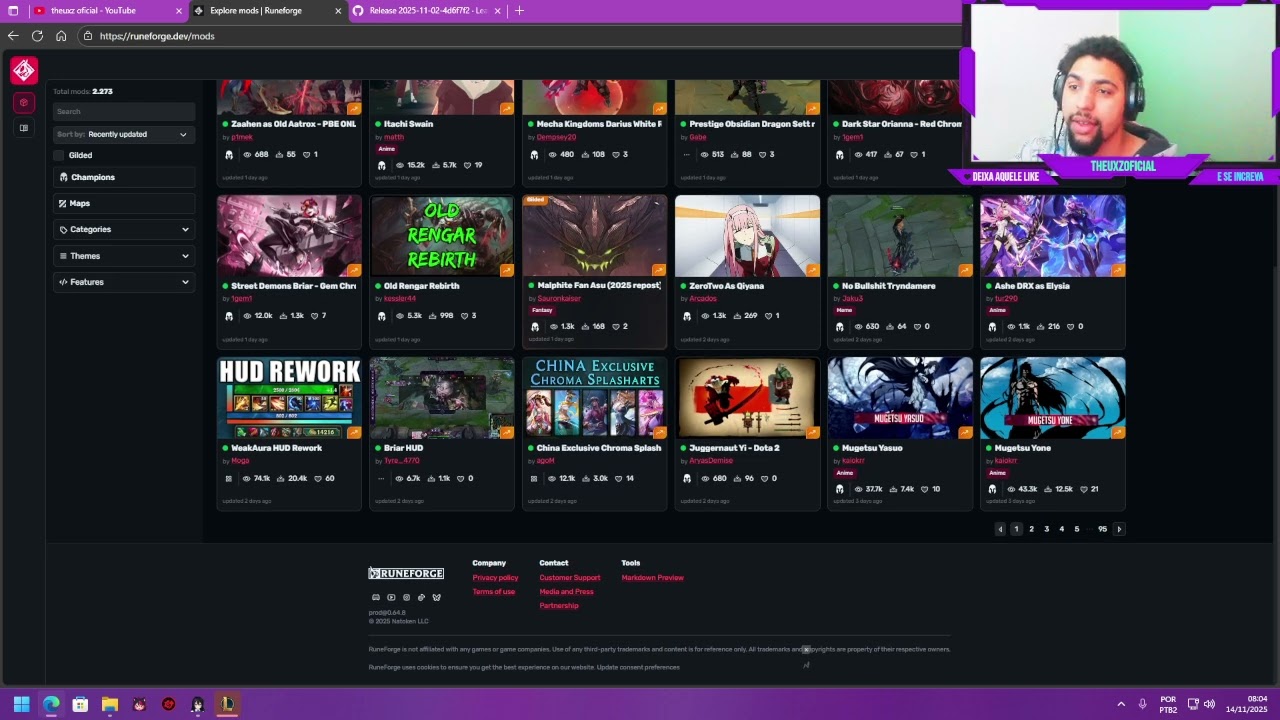The image size is (1280, 720).
Task: Open the Partnership link
Action: pos(559,606)
